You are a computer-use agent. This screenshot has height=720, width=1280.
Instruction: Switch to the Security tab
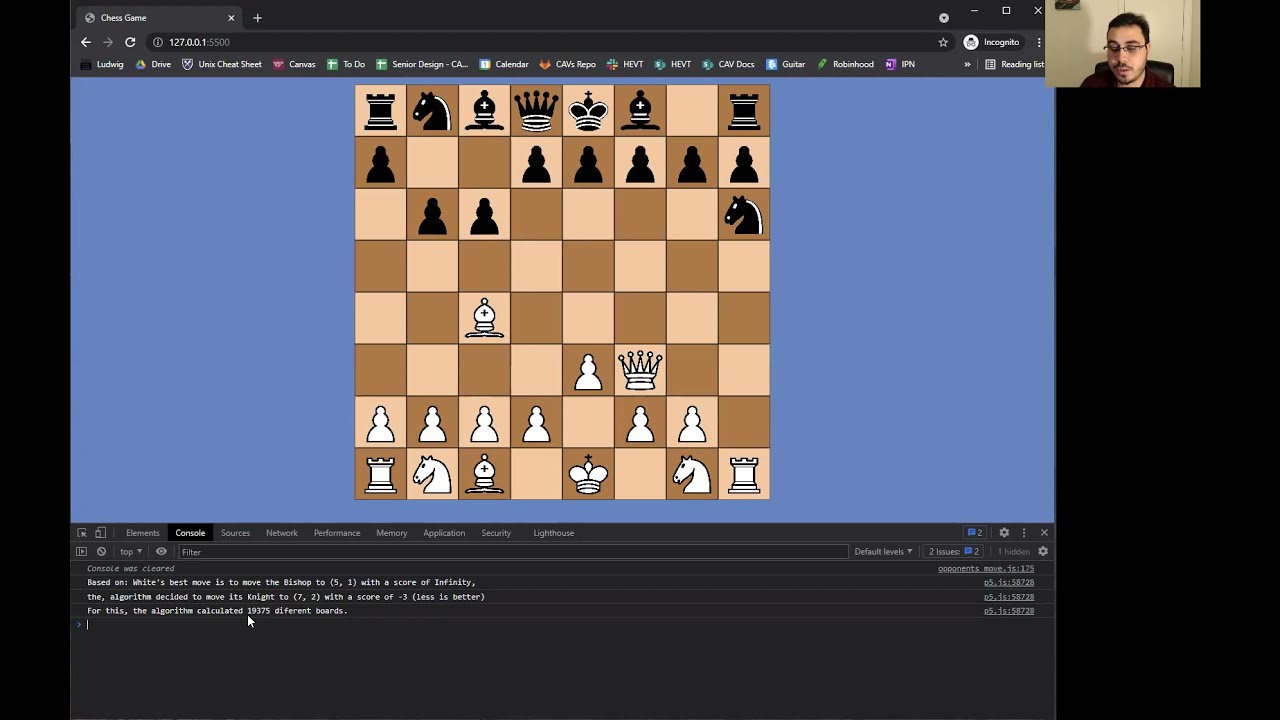[x=496, y=533]
